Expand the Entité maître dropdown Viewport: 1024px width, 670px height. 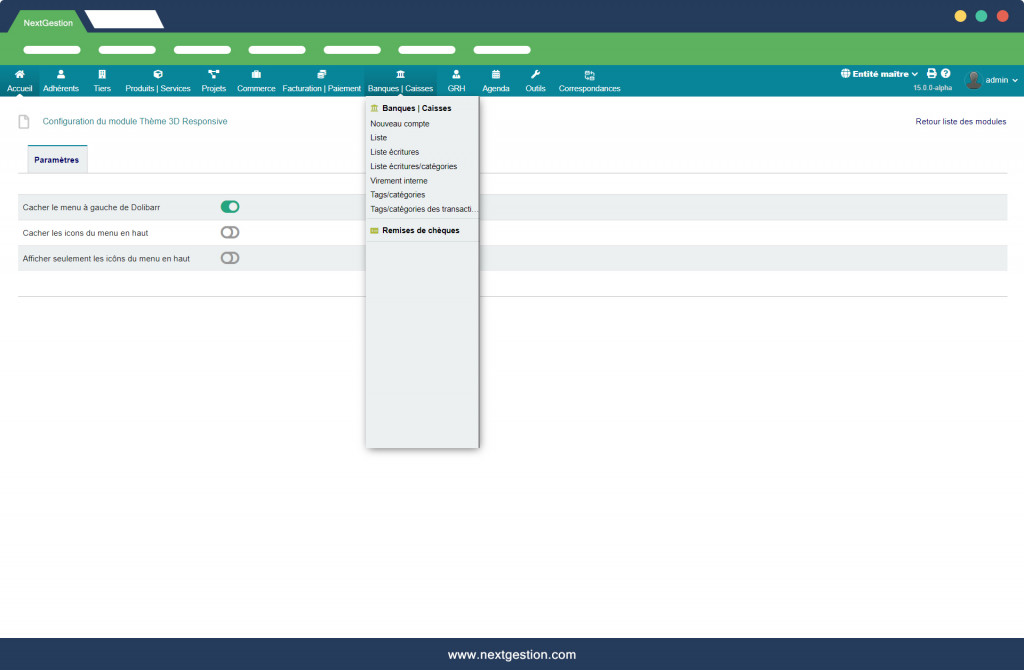(x=880, y=74)
